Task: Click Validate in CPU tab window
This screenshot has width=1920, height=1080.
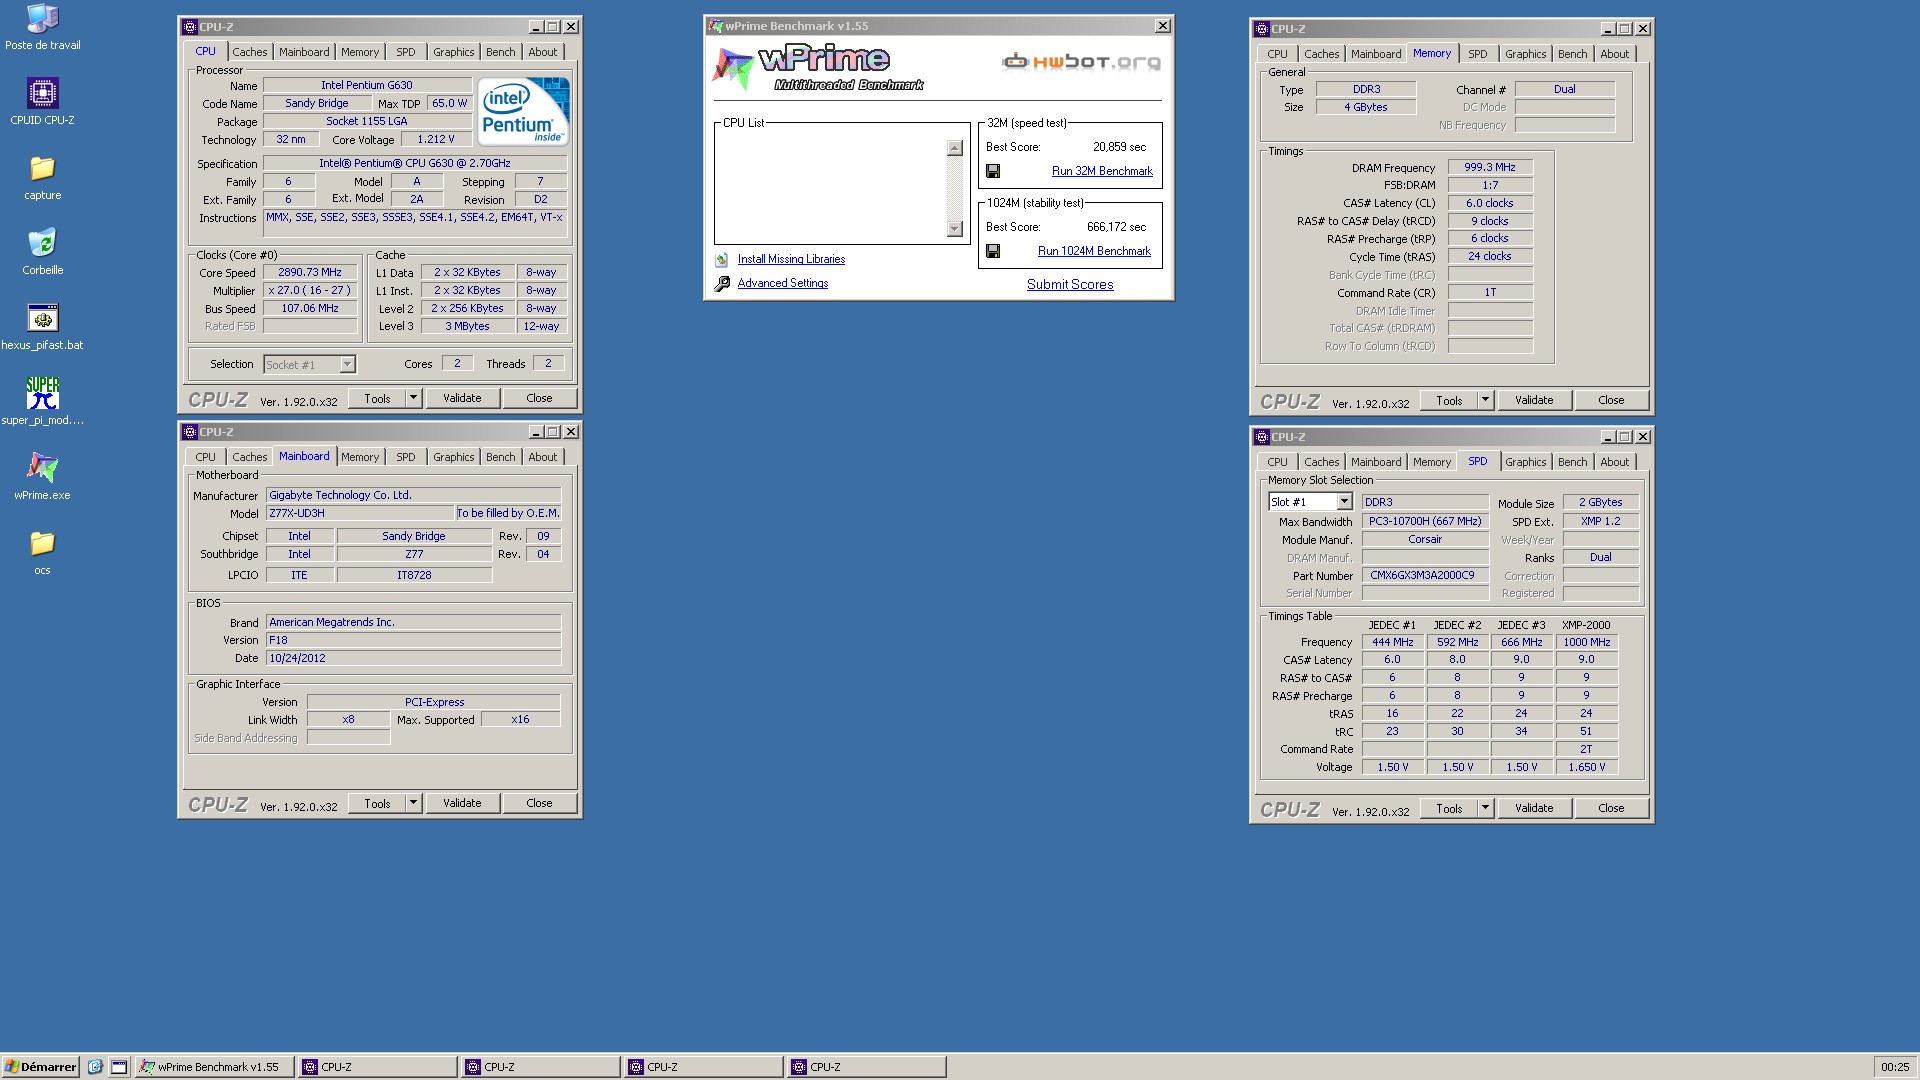Action: pyautogui.click(x=462, y=398)
